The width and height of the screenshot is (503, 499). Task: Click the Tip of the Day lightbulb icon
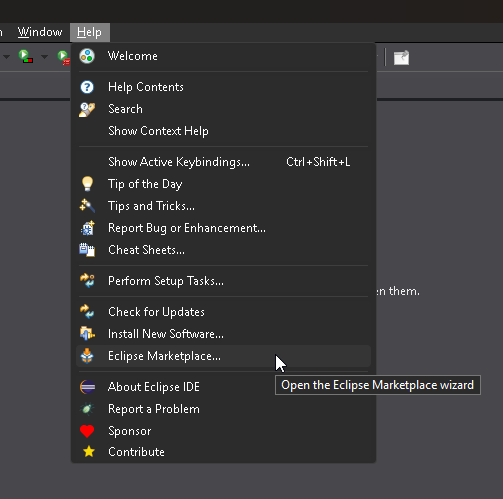tap(87, 184)
